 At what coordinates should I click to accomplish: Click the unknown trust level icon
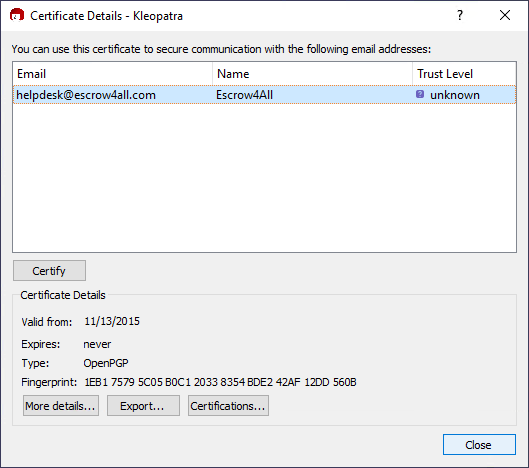click(420, 94)
